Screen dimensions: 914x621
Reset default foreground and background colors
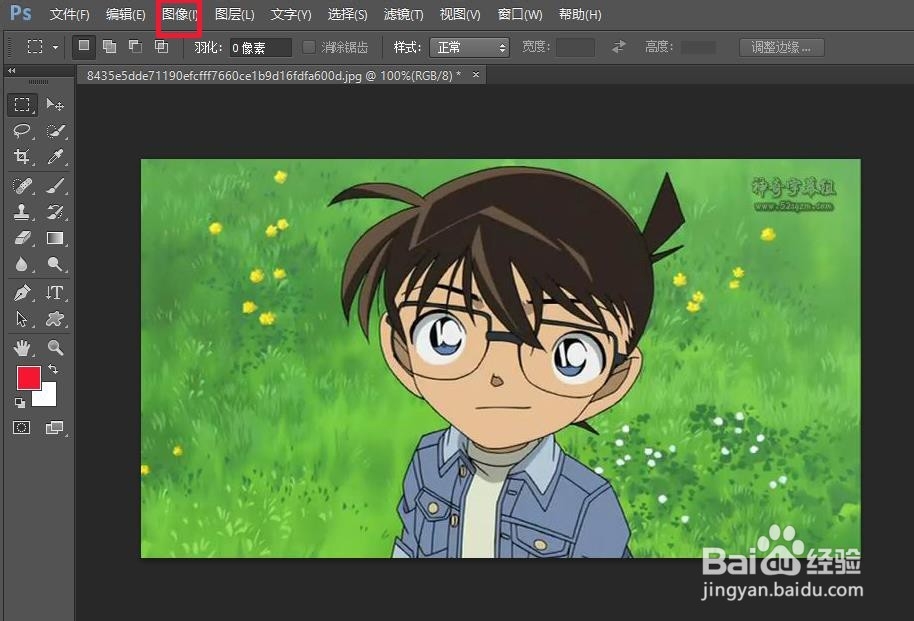tap(20, 403)
